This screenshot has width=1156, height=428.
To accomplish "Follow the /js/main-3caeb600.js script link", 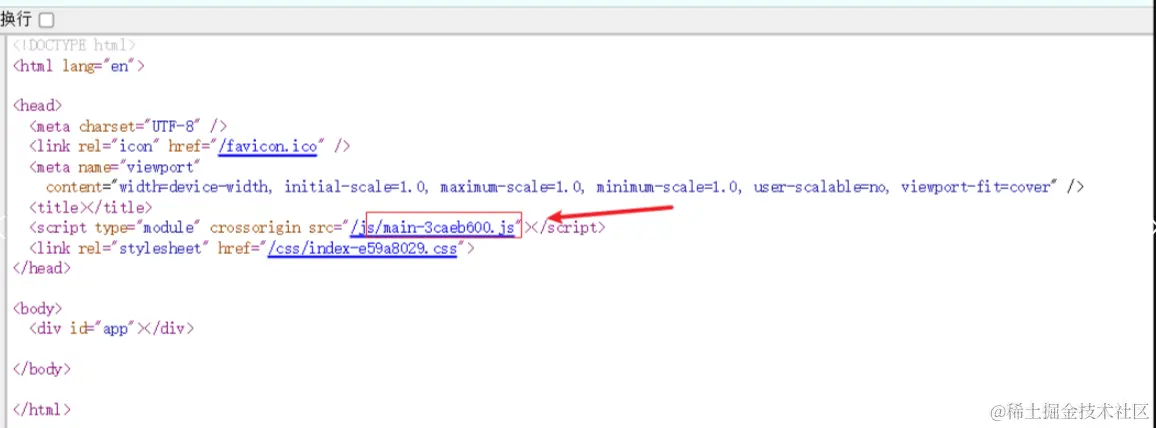I will coord(433,228).
